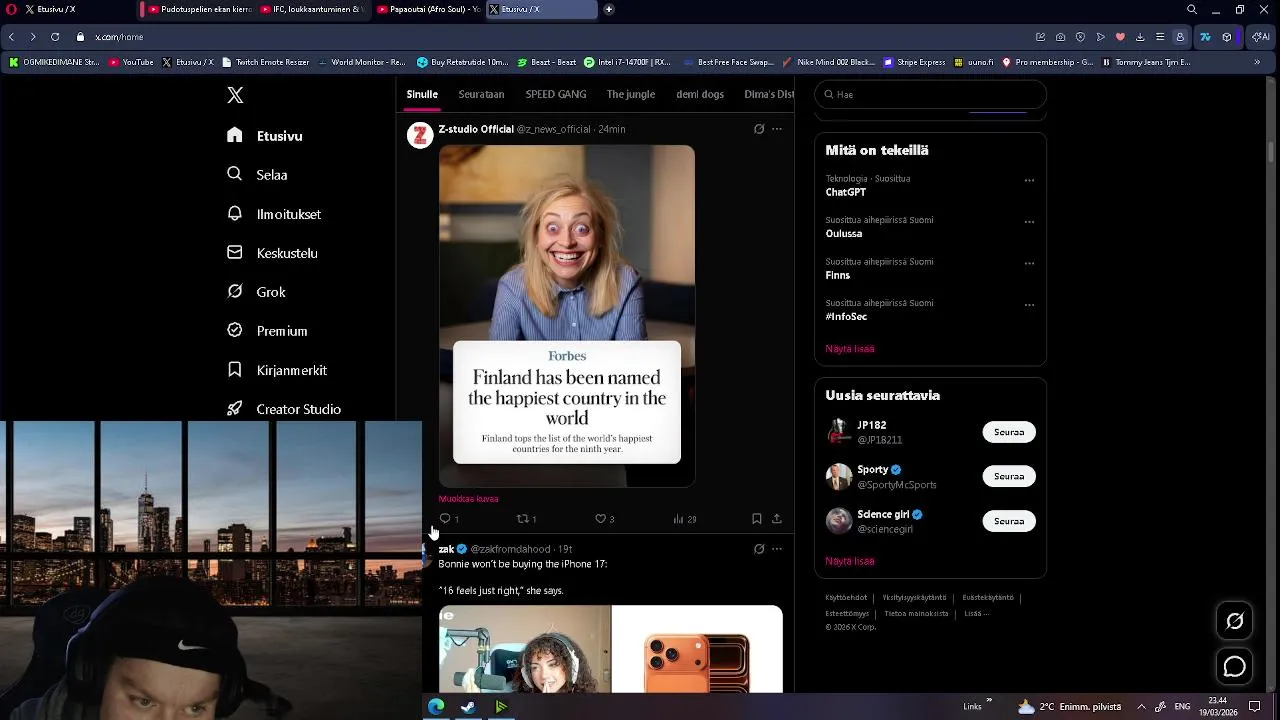The image size is (1280, 720).
Task: Like the Z-studio Official post
Action: 600,519
